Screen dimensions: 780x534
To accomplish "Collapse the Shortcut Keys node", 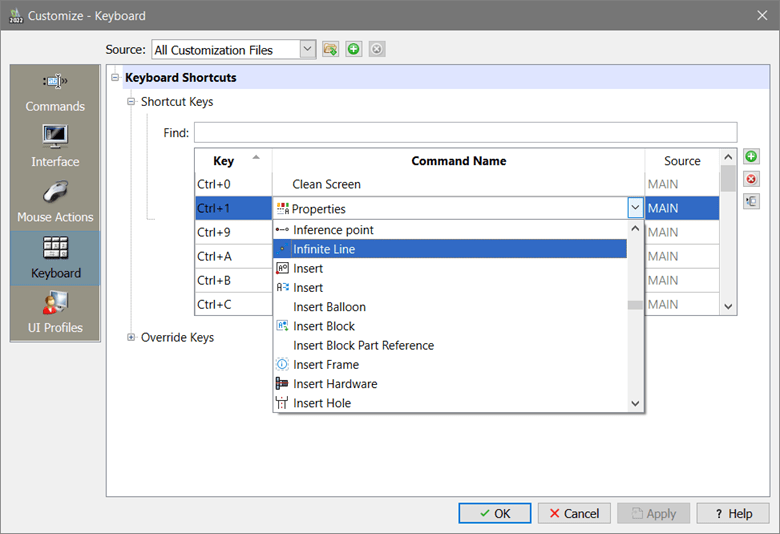I will (x=131, y=102).
